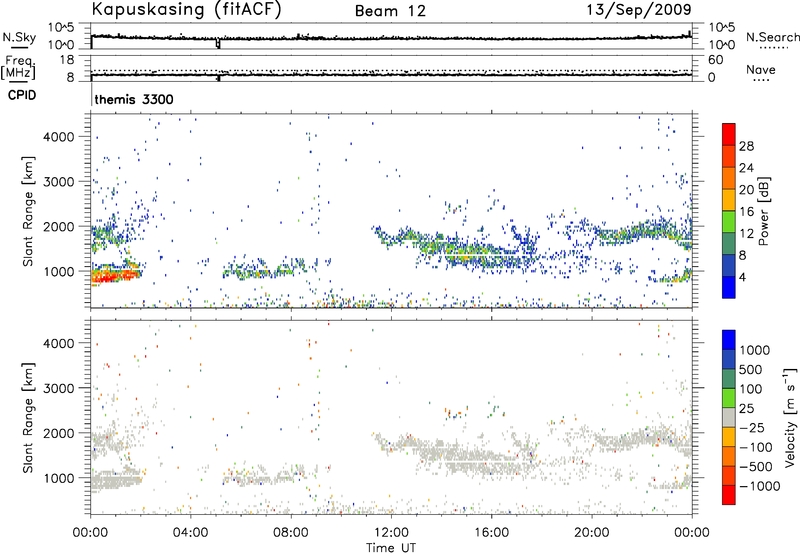
Task: Click the '20:00' time axis tick label
Action: [592, 533]
